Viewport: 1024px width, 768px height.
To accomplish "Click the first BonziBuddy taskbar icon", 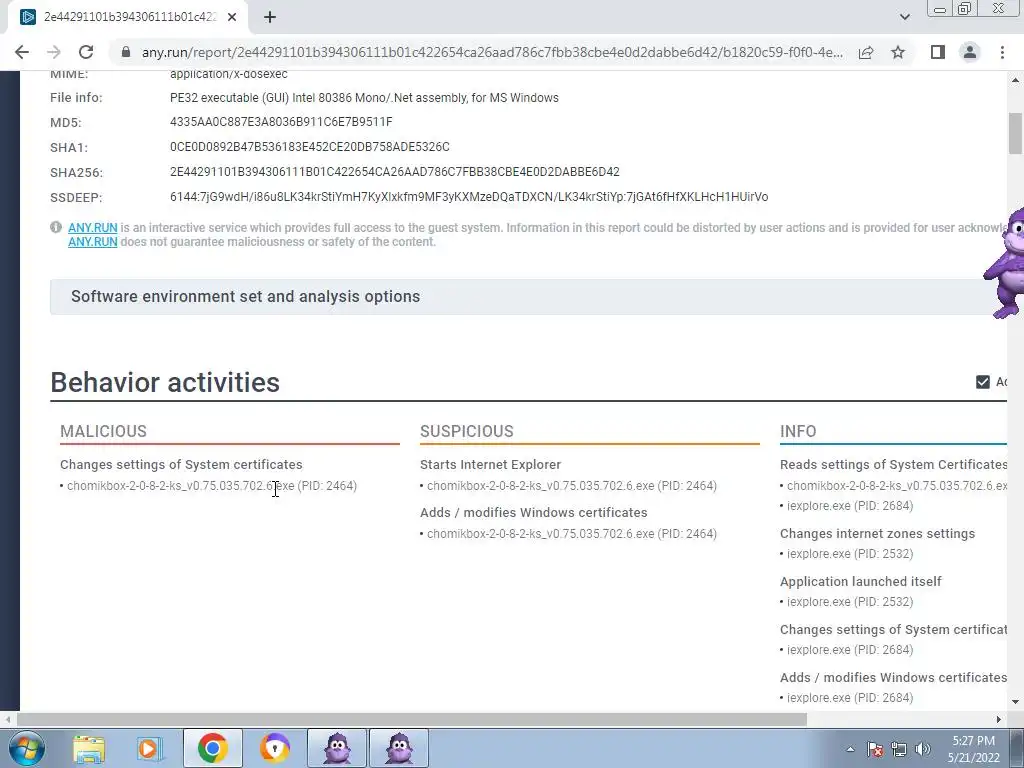I will [x=337, y=748].
